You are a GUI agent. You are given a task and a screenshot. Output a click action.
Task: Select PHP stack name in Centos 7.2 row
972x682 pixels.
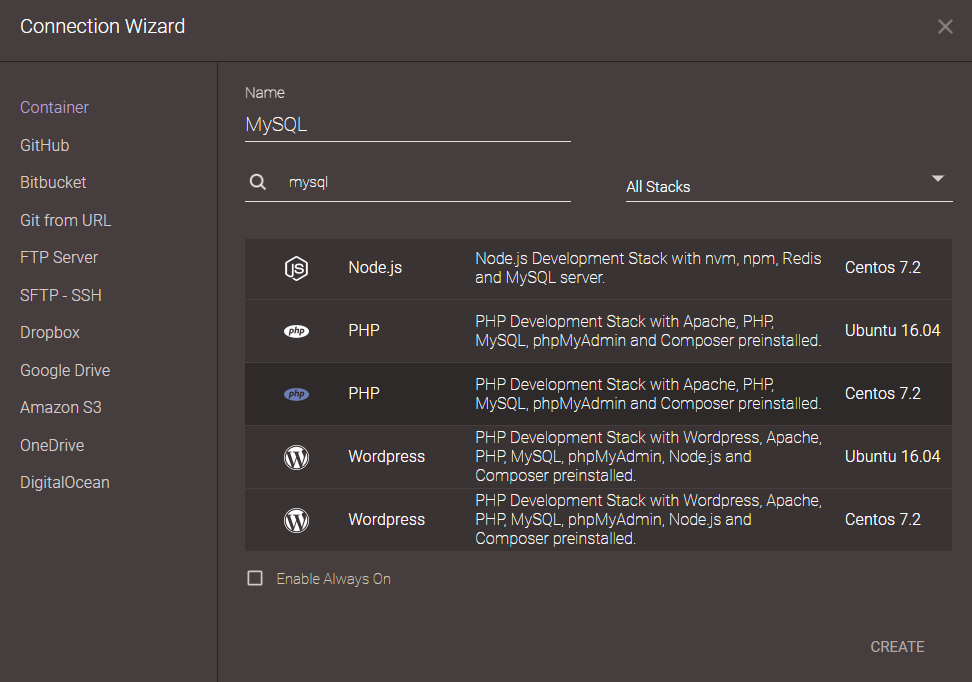click(364, 394)
